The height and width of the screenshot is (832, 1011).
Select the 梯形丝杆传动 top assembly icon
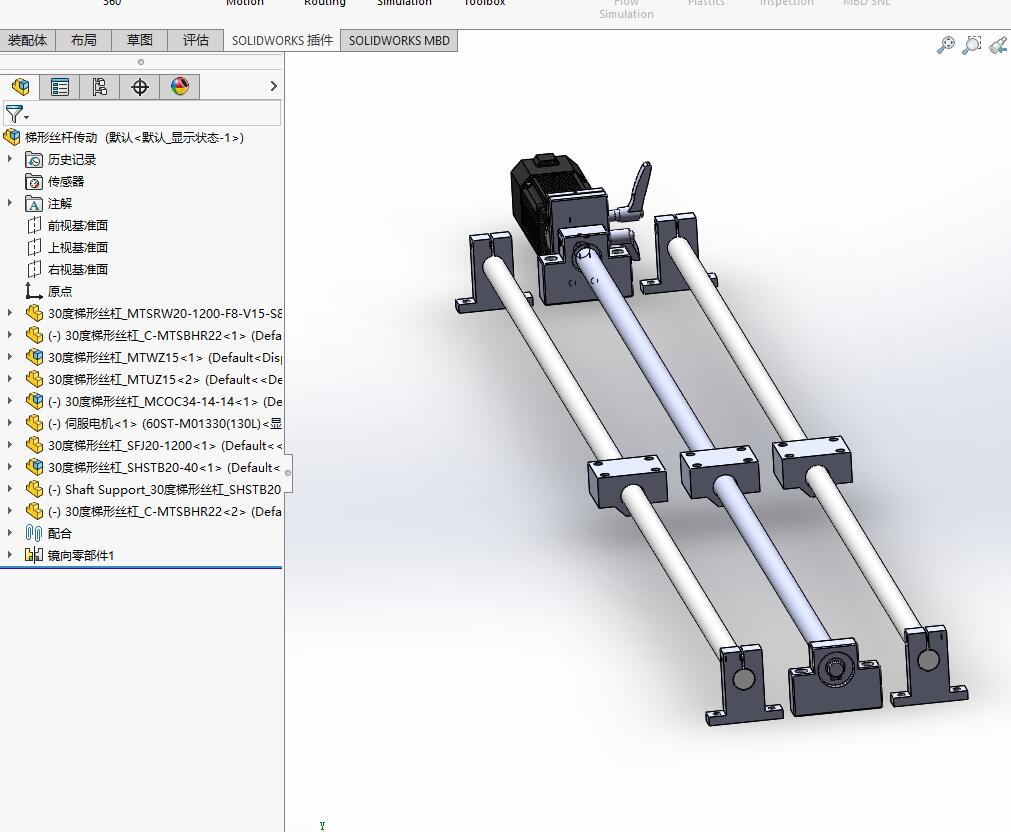point(12,137)
